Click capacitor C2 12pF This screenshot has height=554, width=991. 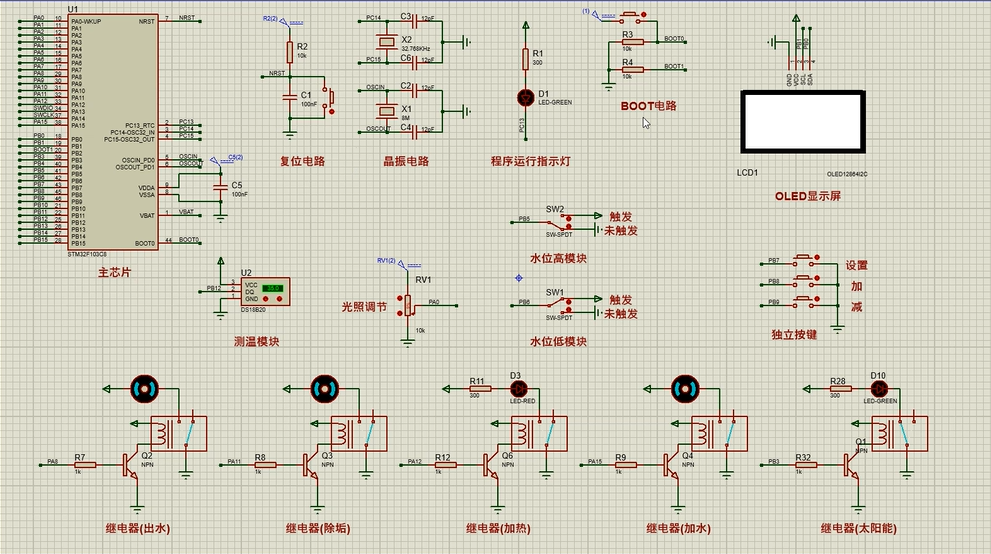(415, 90)
